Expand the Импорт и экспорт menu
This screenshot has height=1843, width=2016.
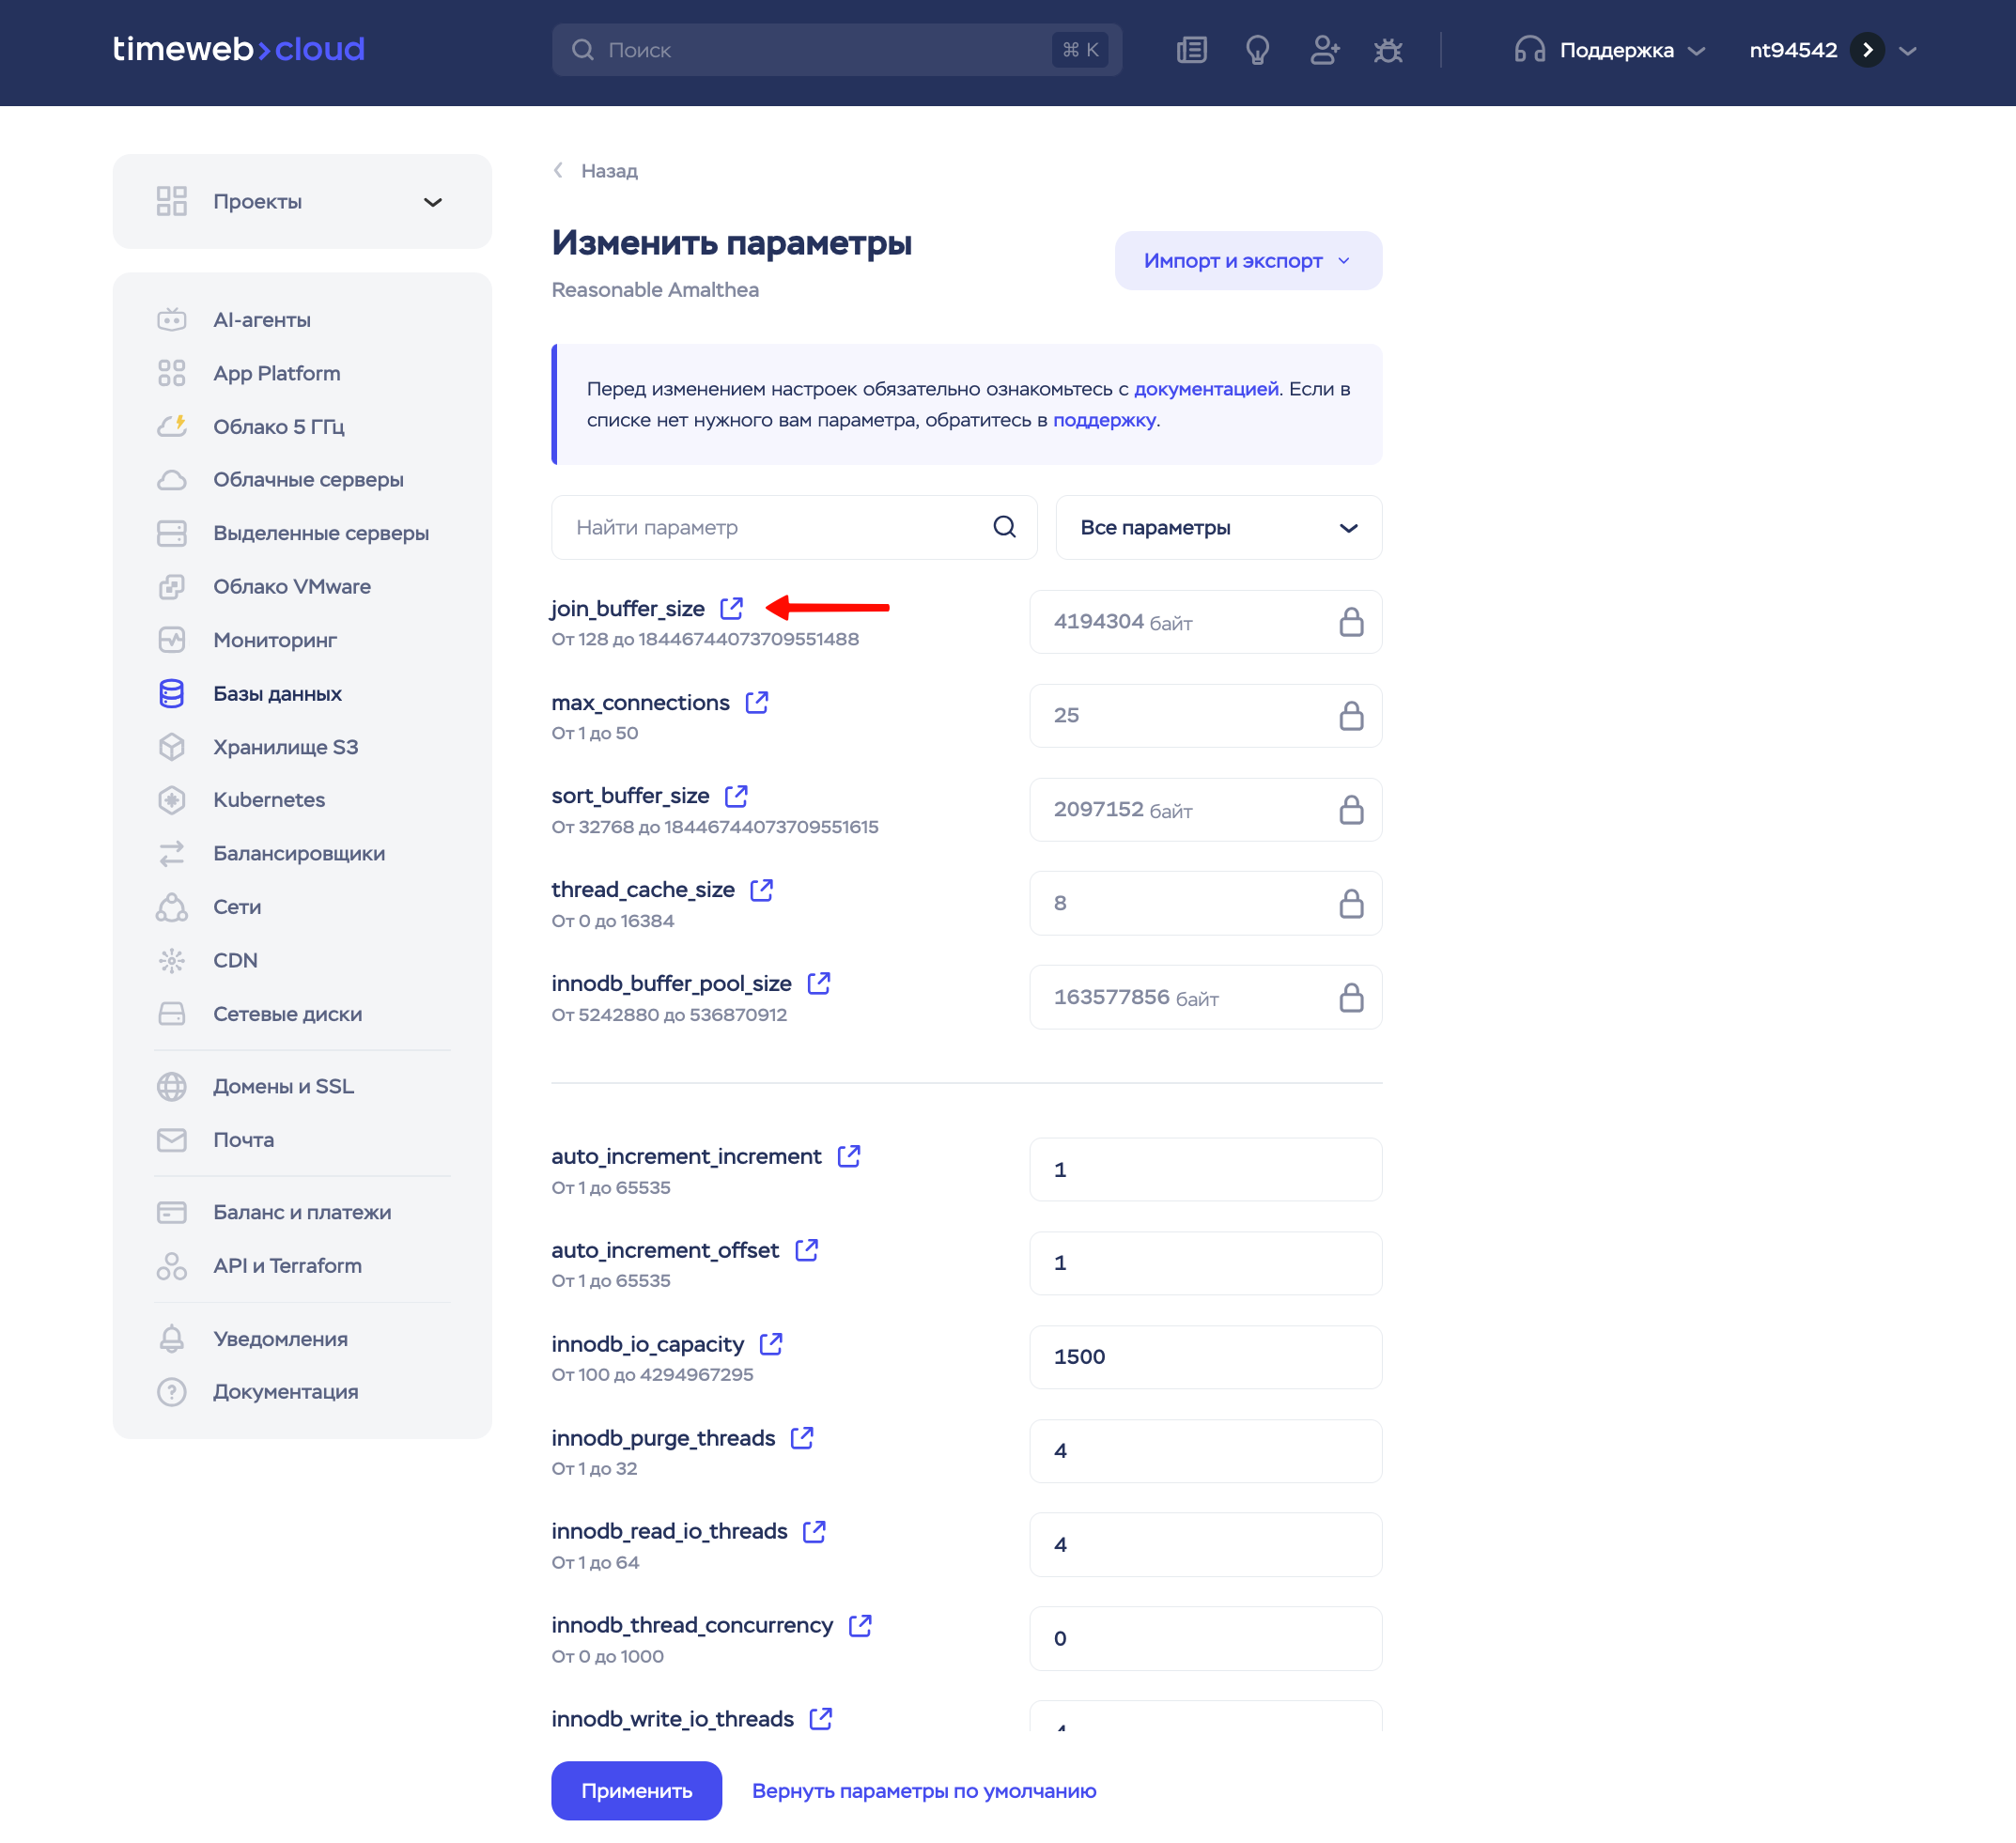(x=1248, y=261)
